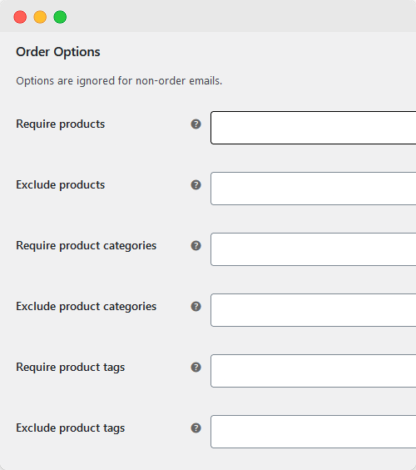Screen dimensions: 416x470
Task: Click the Require product tags label
Action: click(x=70, y=367)
